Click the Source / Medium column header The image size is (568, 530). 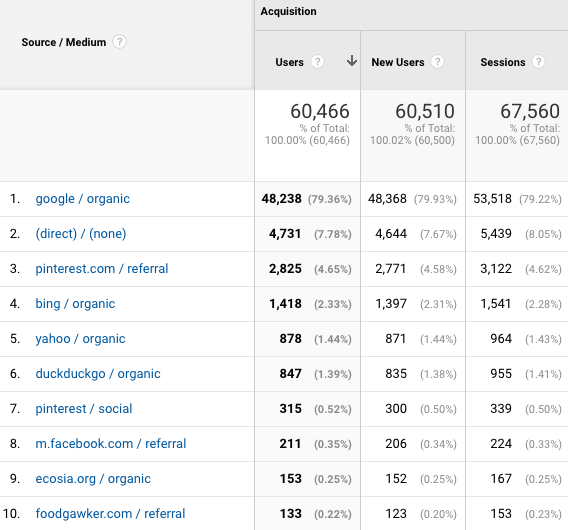coord(64,42)
